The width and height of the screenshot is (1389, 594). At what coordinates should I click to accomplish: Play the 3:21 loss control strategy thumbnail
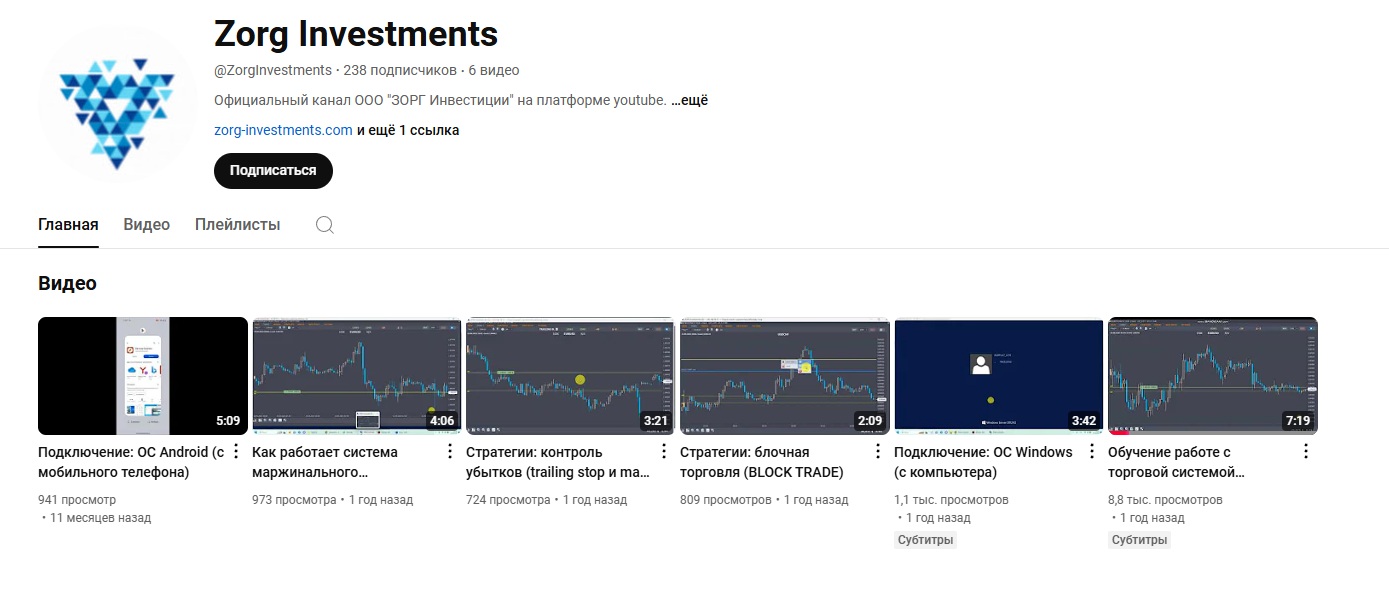point(571,376)
